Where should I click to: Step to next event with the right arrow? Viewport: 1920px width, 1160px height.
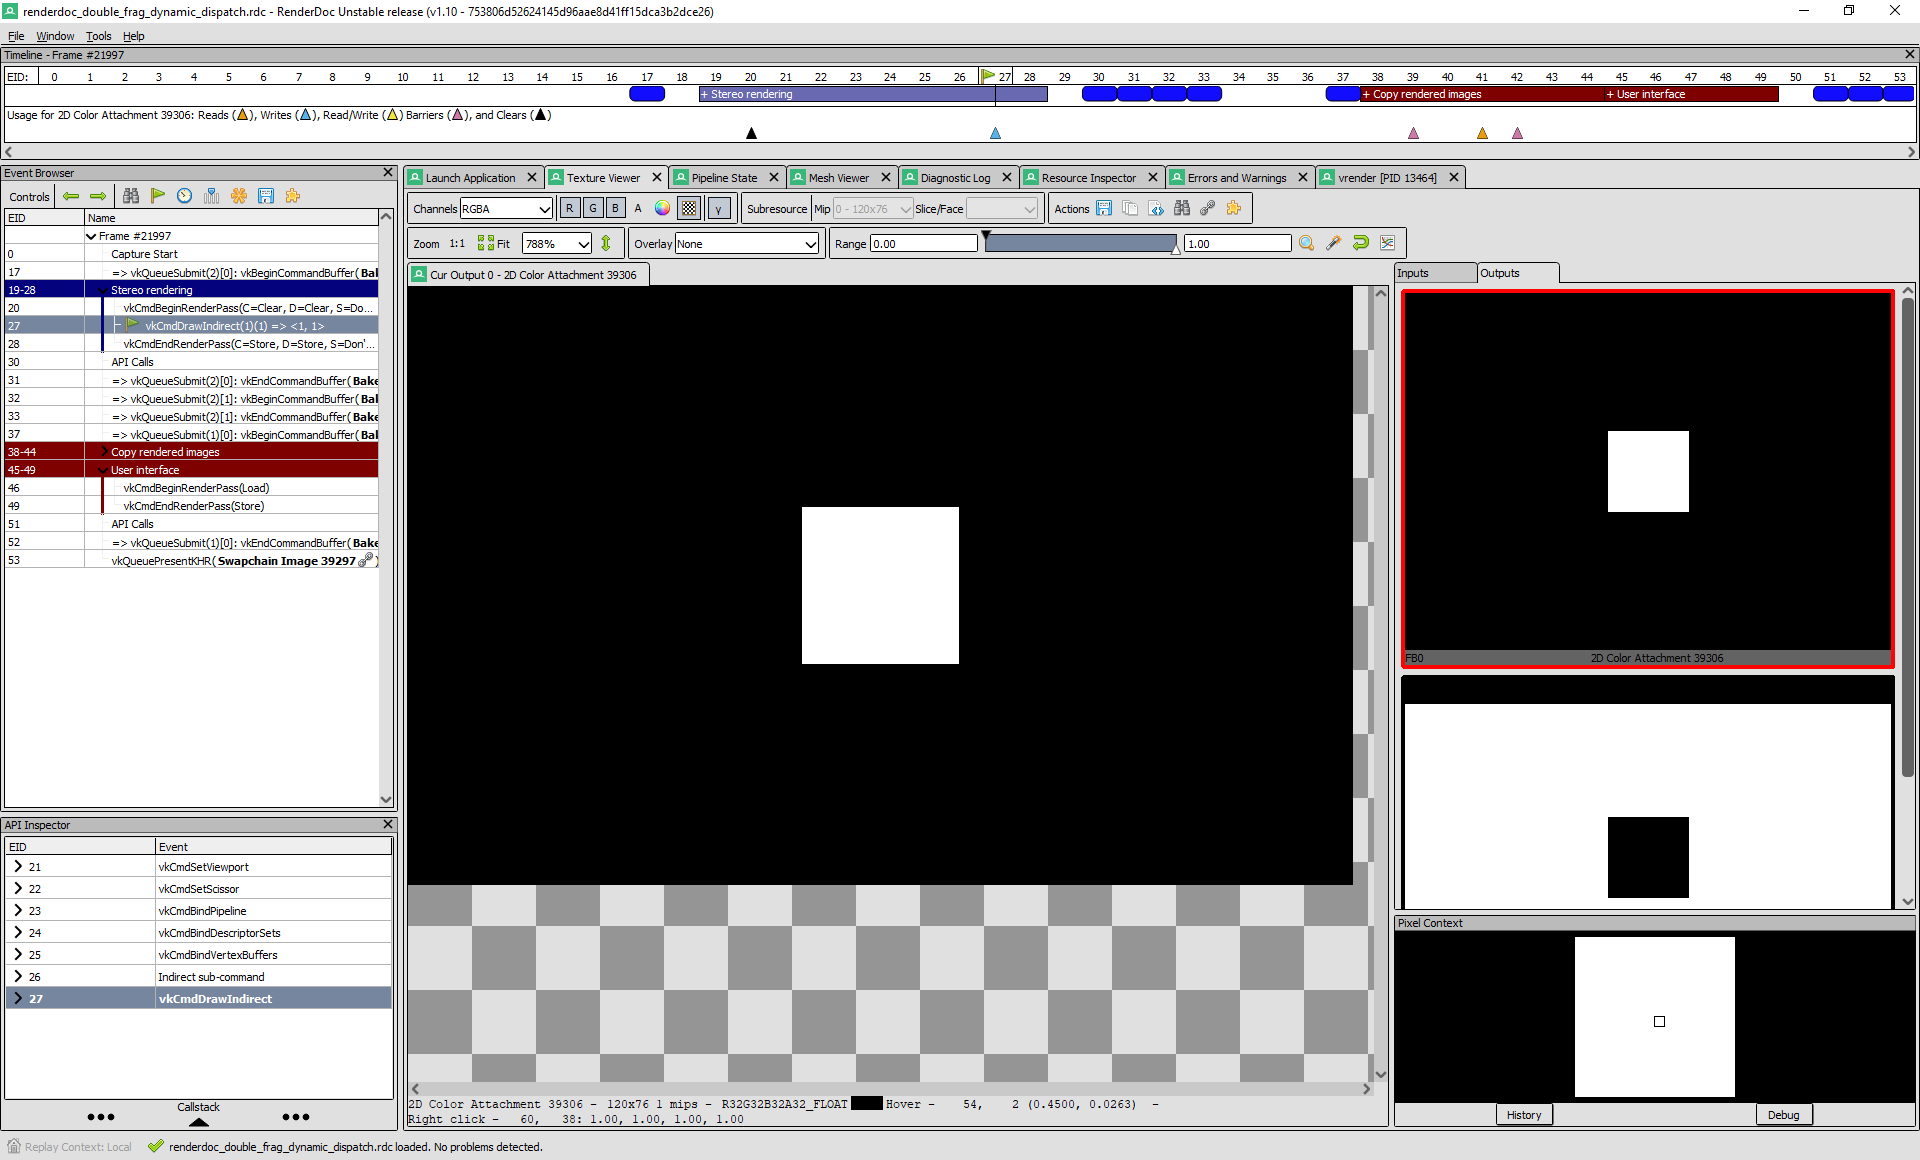coord(98,196)
